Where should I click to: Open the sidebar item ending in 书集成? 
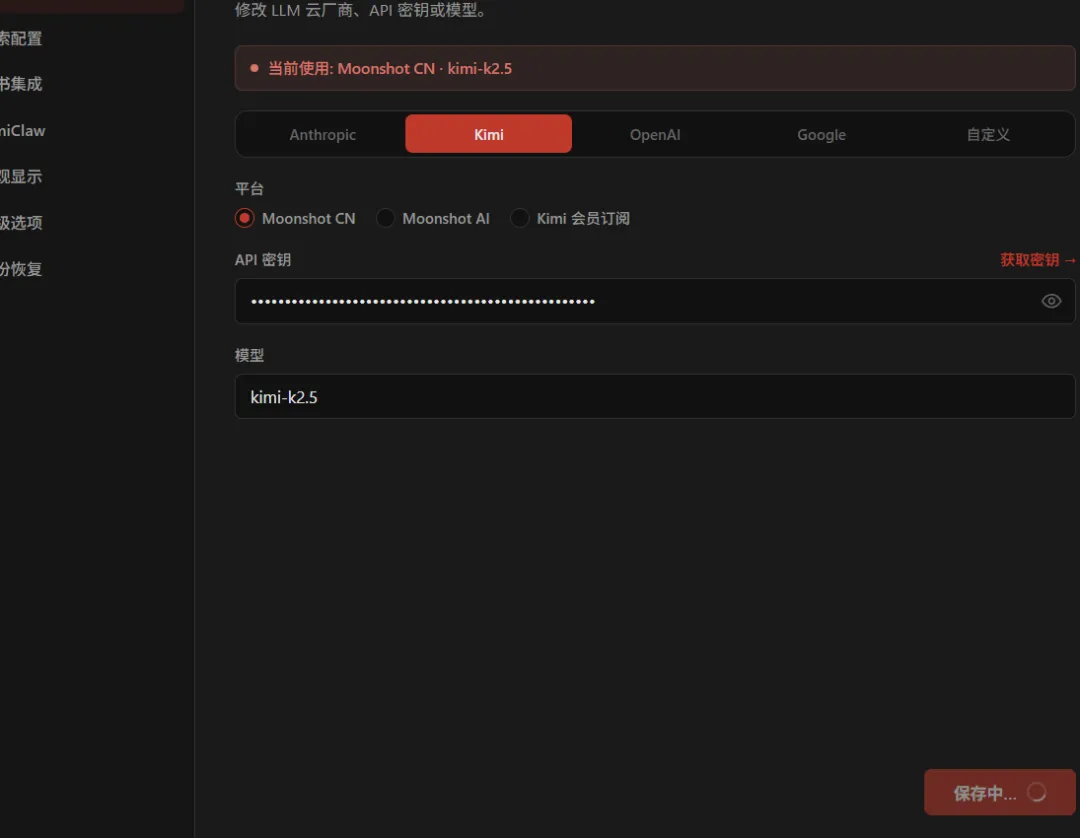click(x=21, y=84)
